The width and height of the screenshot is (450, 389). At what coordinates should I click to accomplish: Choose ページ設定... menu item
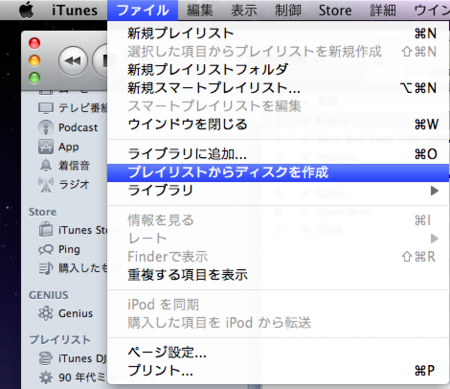tap(278, 352)
